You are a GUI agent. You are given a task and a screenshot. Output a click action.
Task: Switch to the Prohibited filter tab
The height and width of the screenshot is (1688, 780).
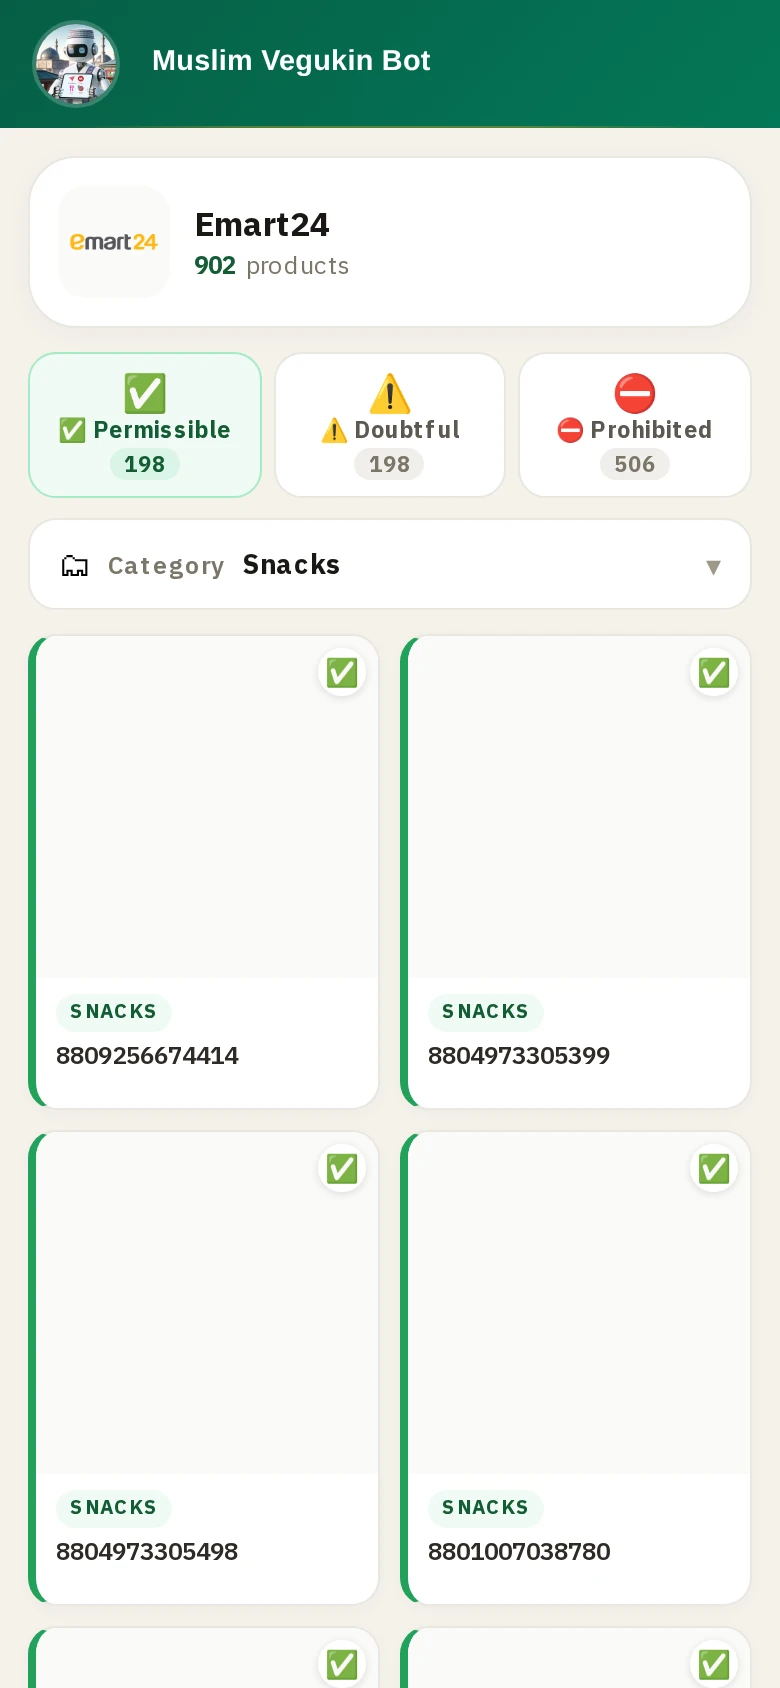point(635,425)
